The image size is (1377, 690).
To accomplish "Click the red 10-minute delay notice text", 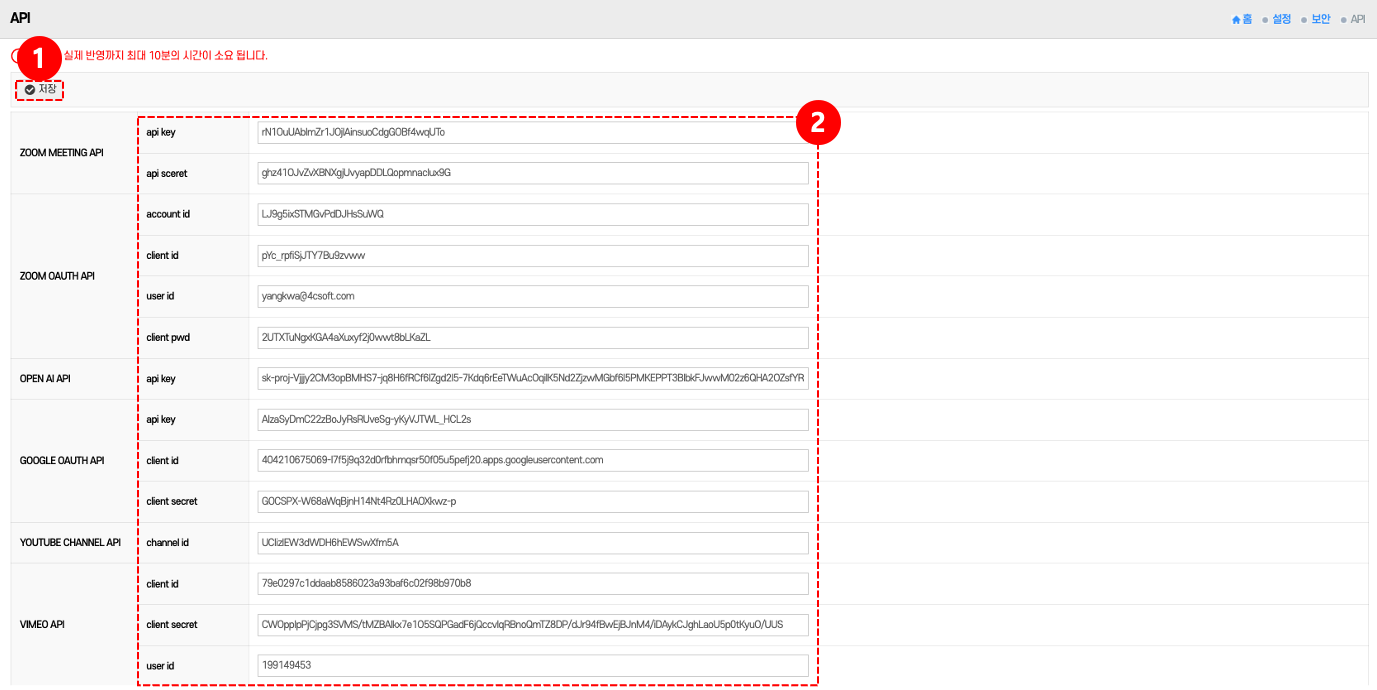I will click(165, 56).
